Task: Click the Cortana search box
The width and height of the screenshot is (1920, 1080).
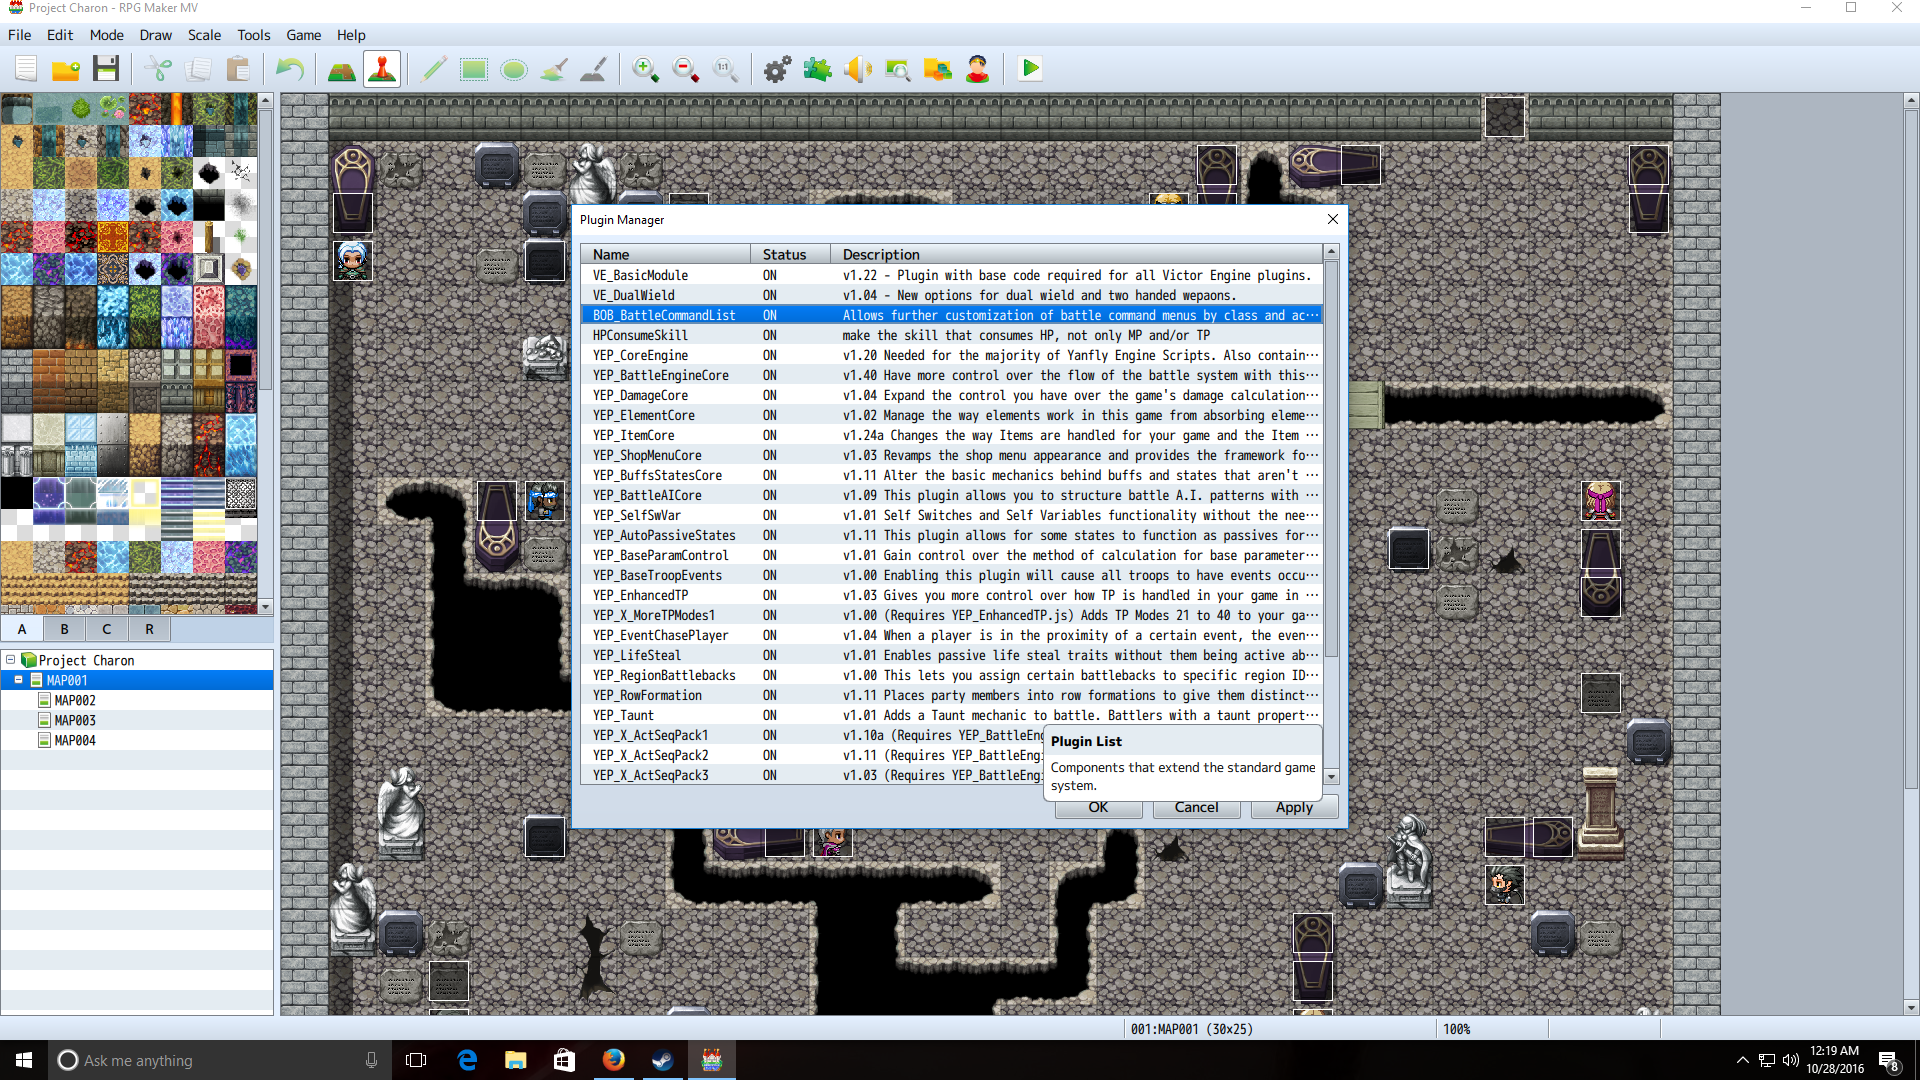Action: [220, 1060]
